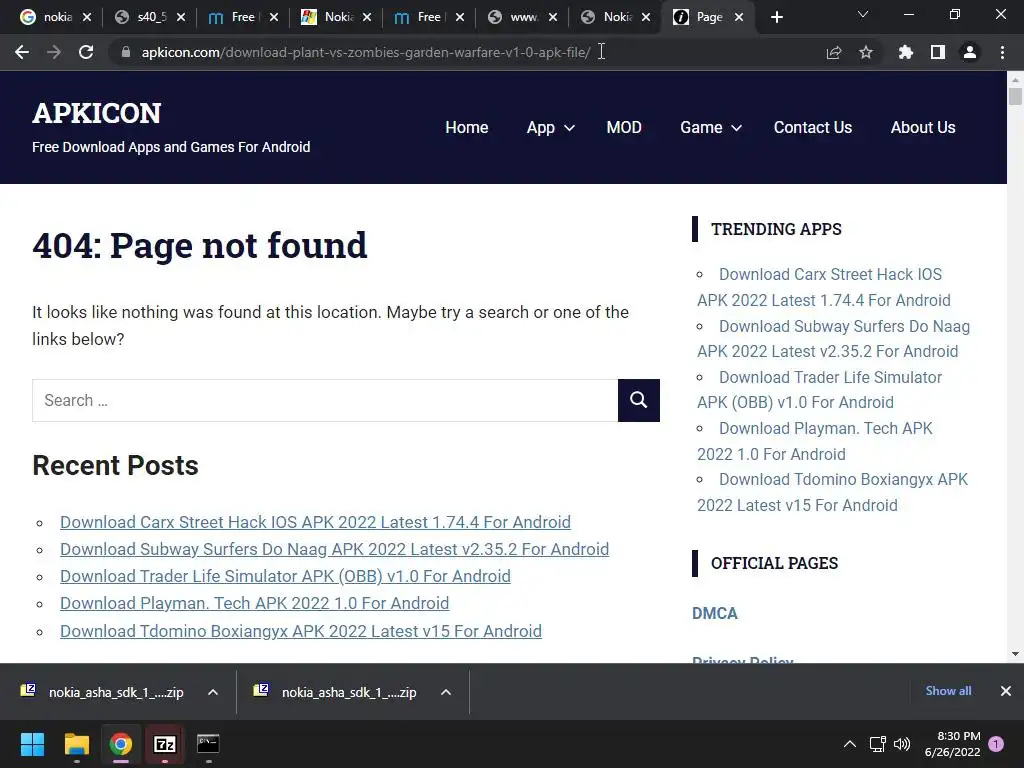1024x768 pixels.
Task: Open Trader Life Simulator recent post
Action: (x=285, y=576)
